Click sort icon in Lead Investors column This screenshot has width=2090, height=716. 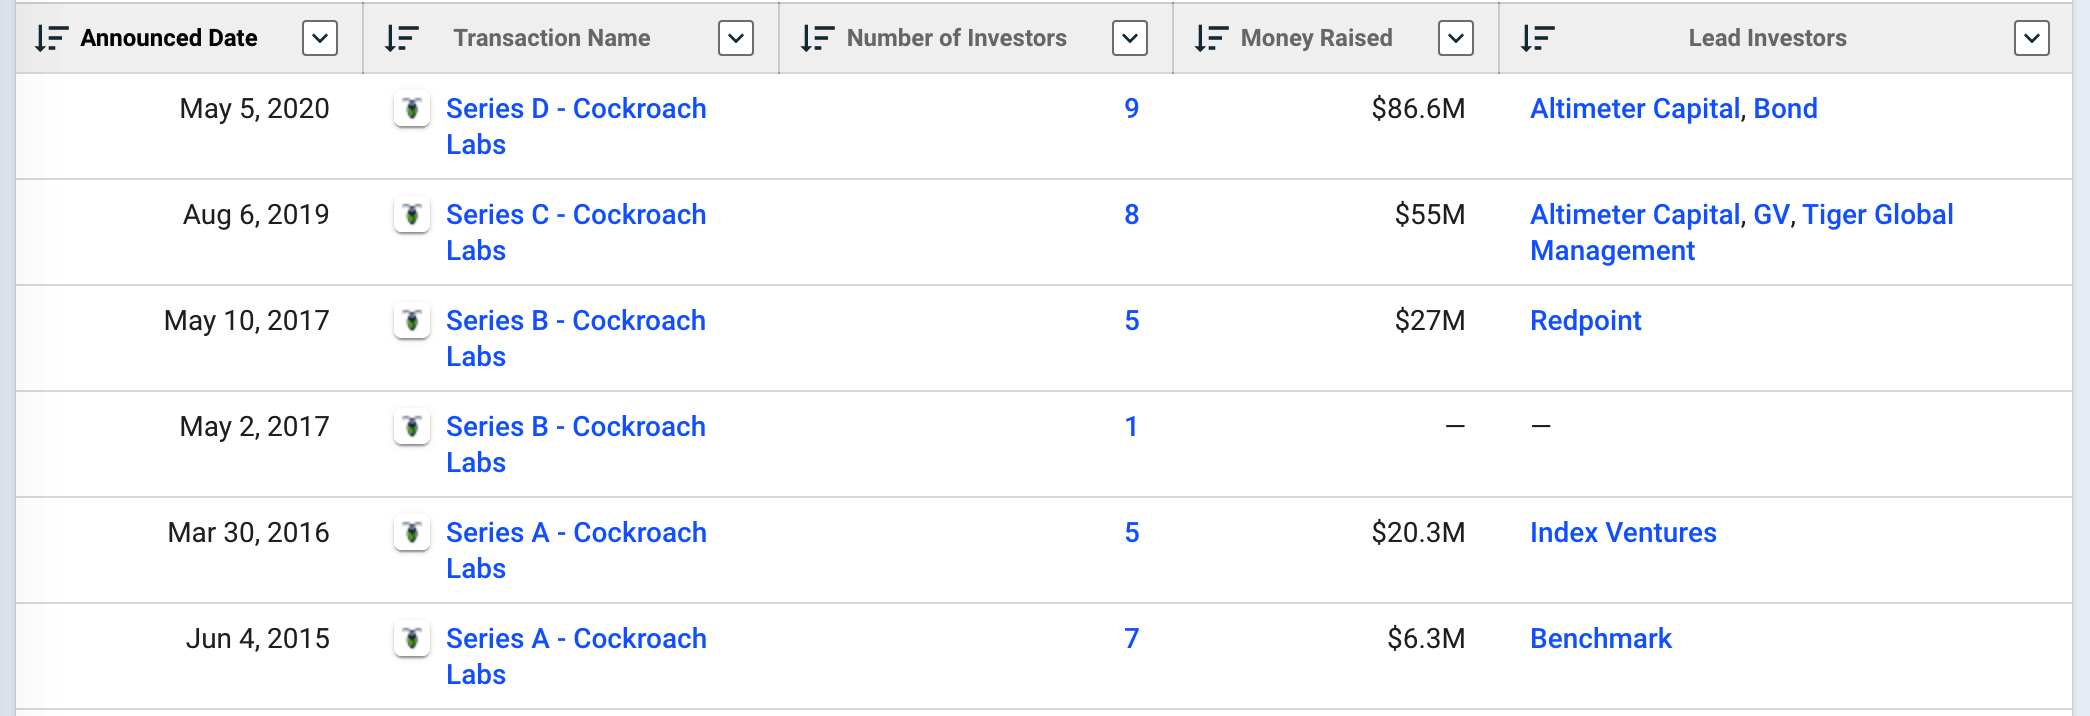[1537, 39]
